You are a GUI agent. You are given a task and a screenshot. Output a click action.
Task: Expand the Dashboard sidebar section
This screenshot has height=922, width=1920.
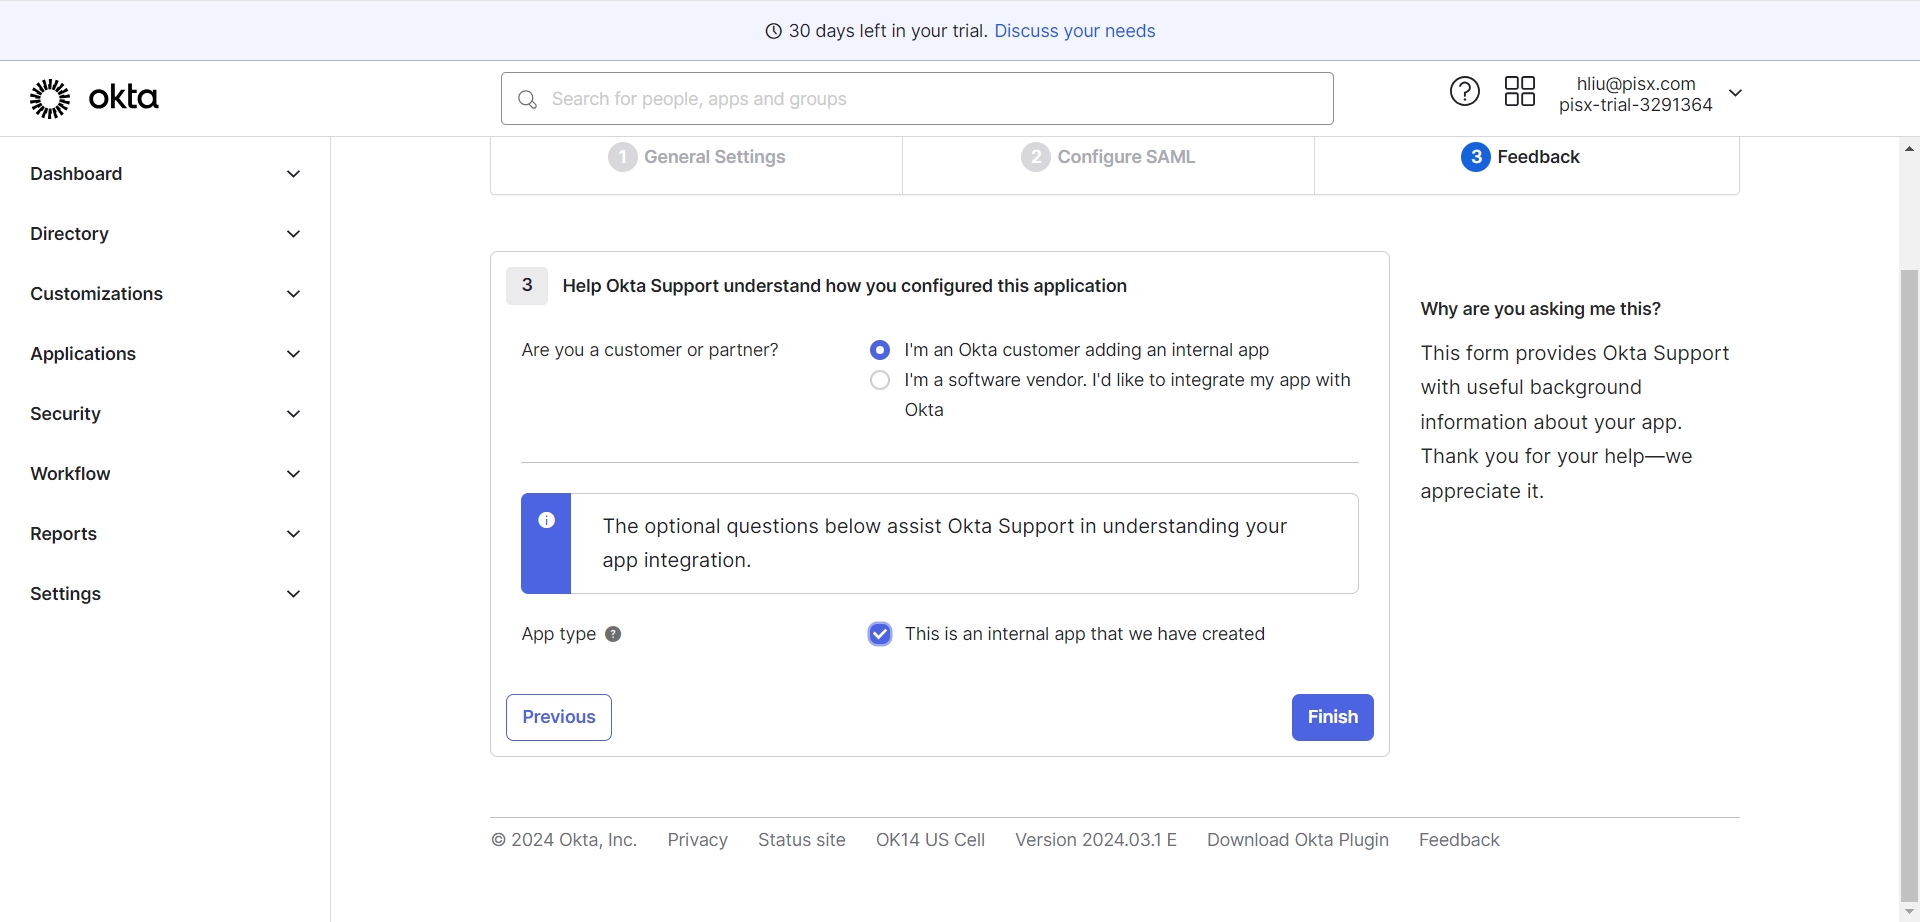pyautogui.click(x=165, y=174)
